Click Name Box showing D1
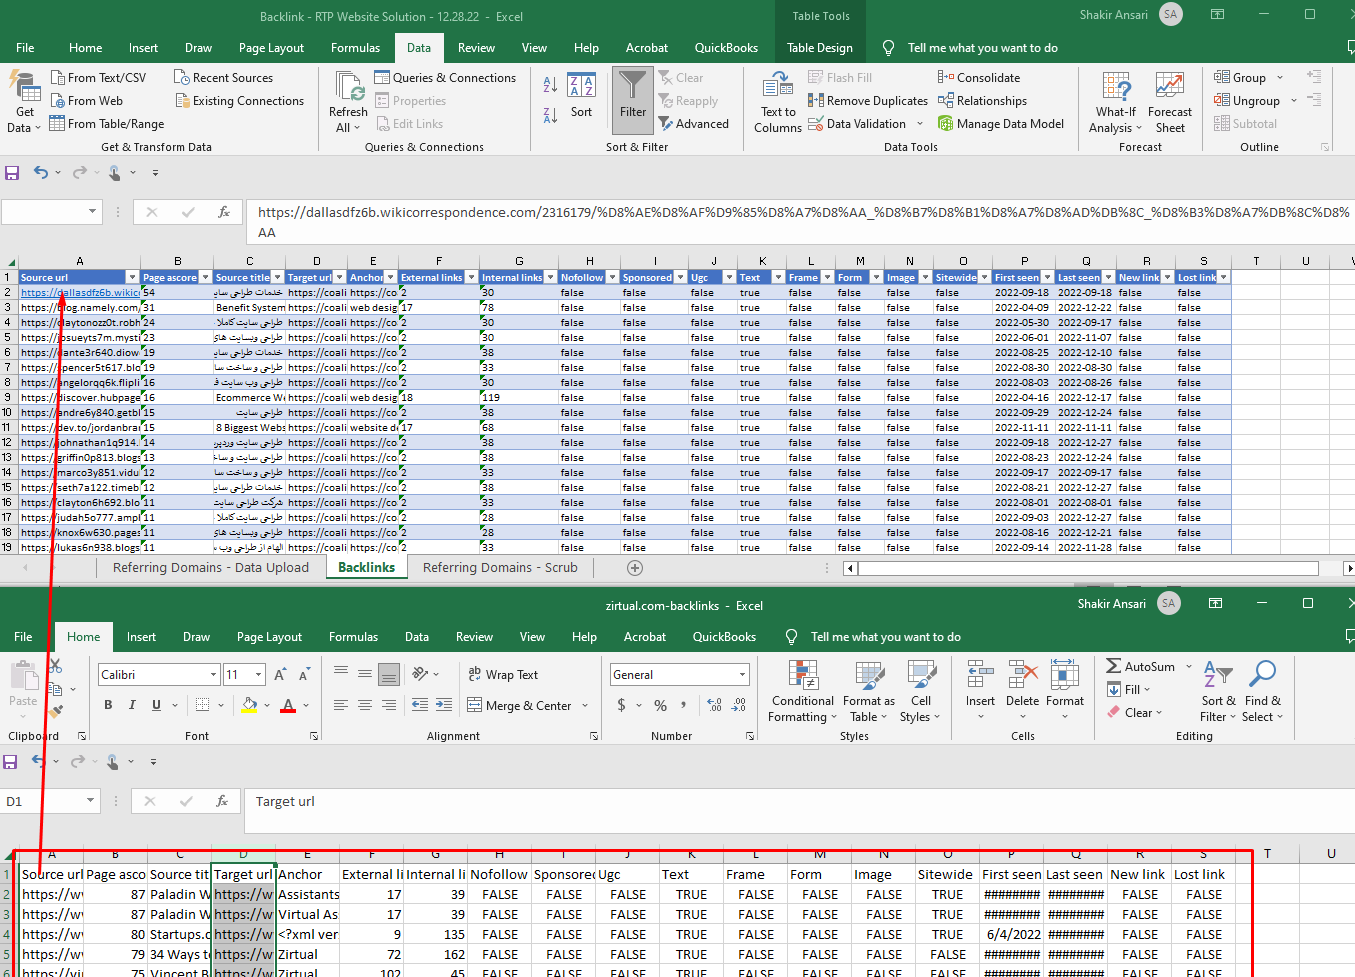Viewport: 1355px width, 977px height. (x=43, y=801)
